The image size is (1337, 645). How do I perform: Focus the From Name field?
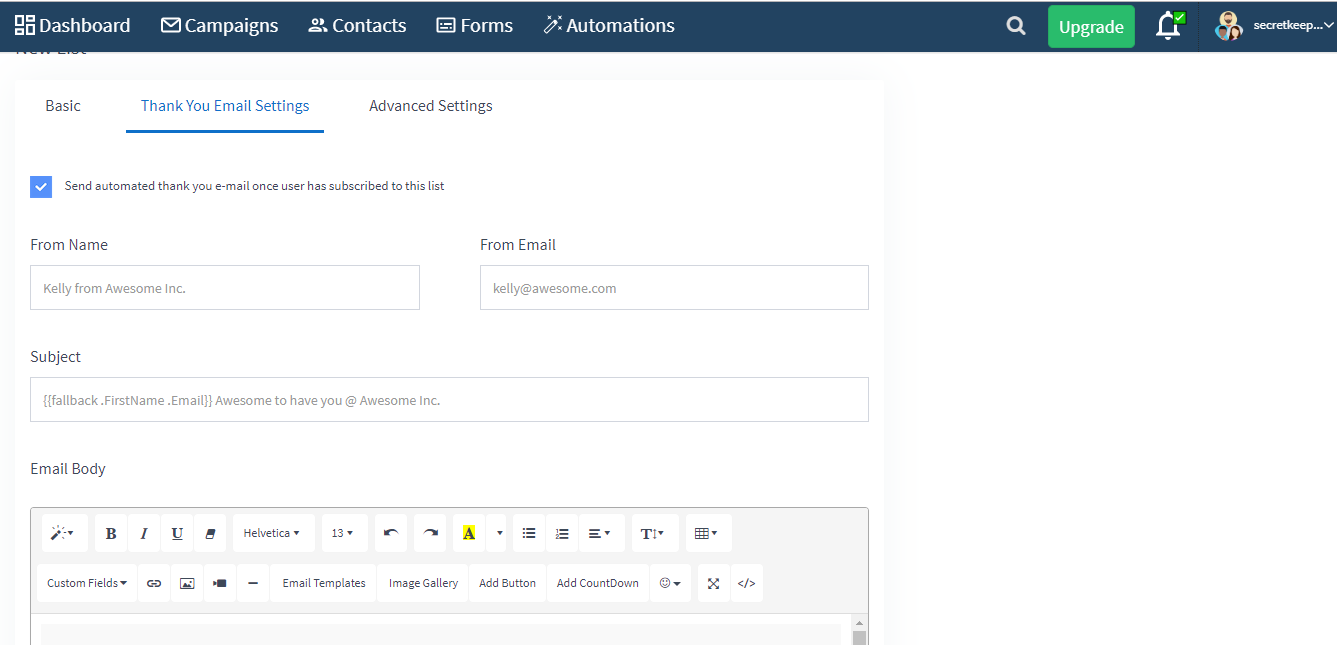[225, 287]
